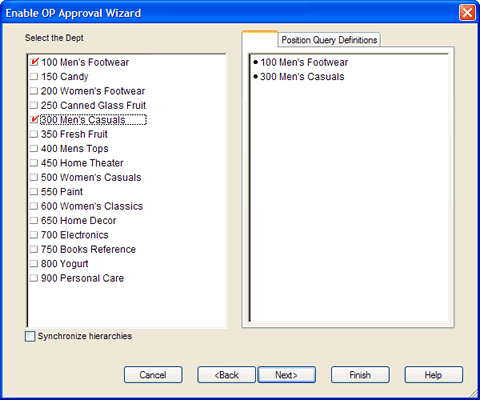
Task: Enable the Synchronize hierarchies checkbox
Action: click(30, 336)
